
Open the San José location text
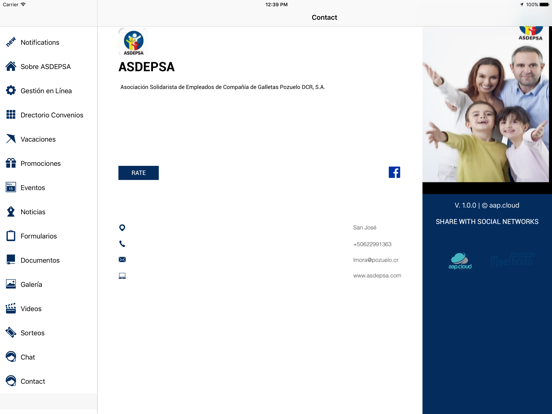coord(364,228)
